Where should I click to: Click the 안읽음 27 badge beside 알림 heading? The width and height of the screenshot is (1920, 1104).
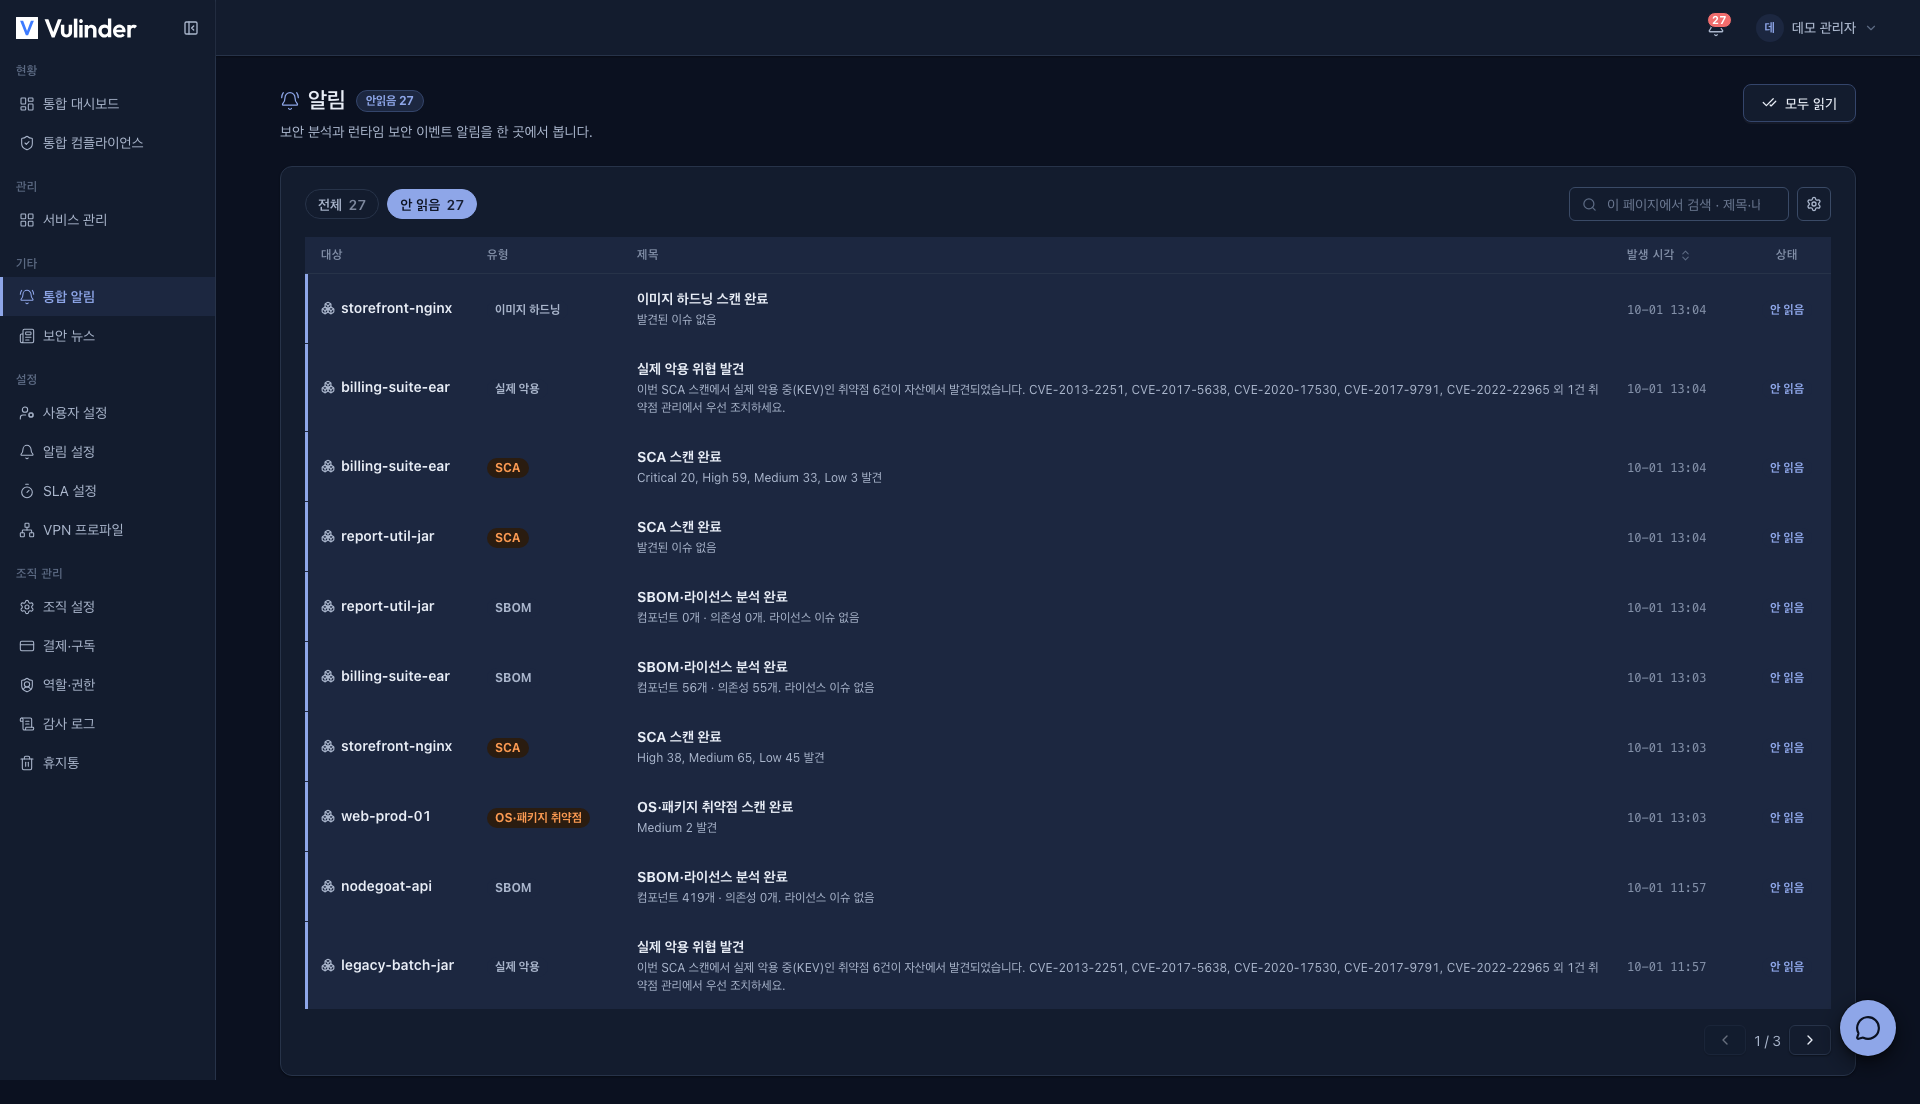pos(390,101)
